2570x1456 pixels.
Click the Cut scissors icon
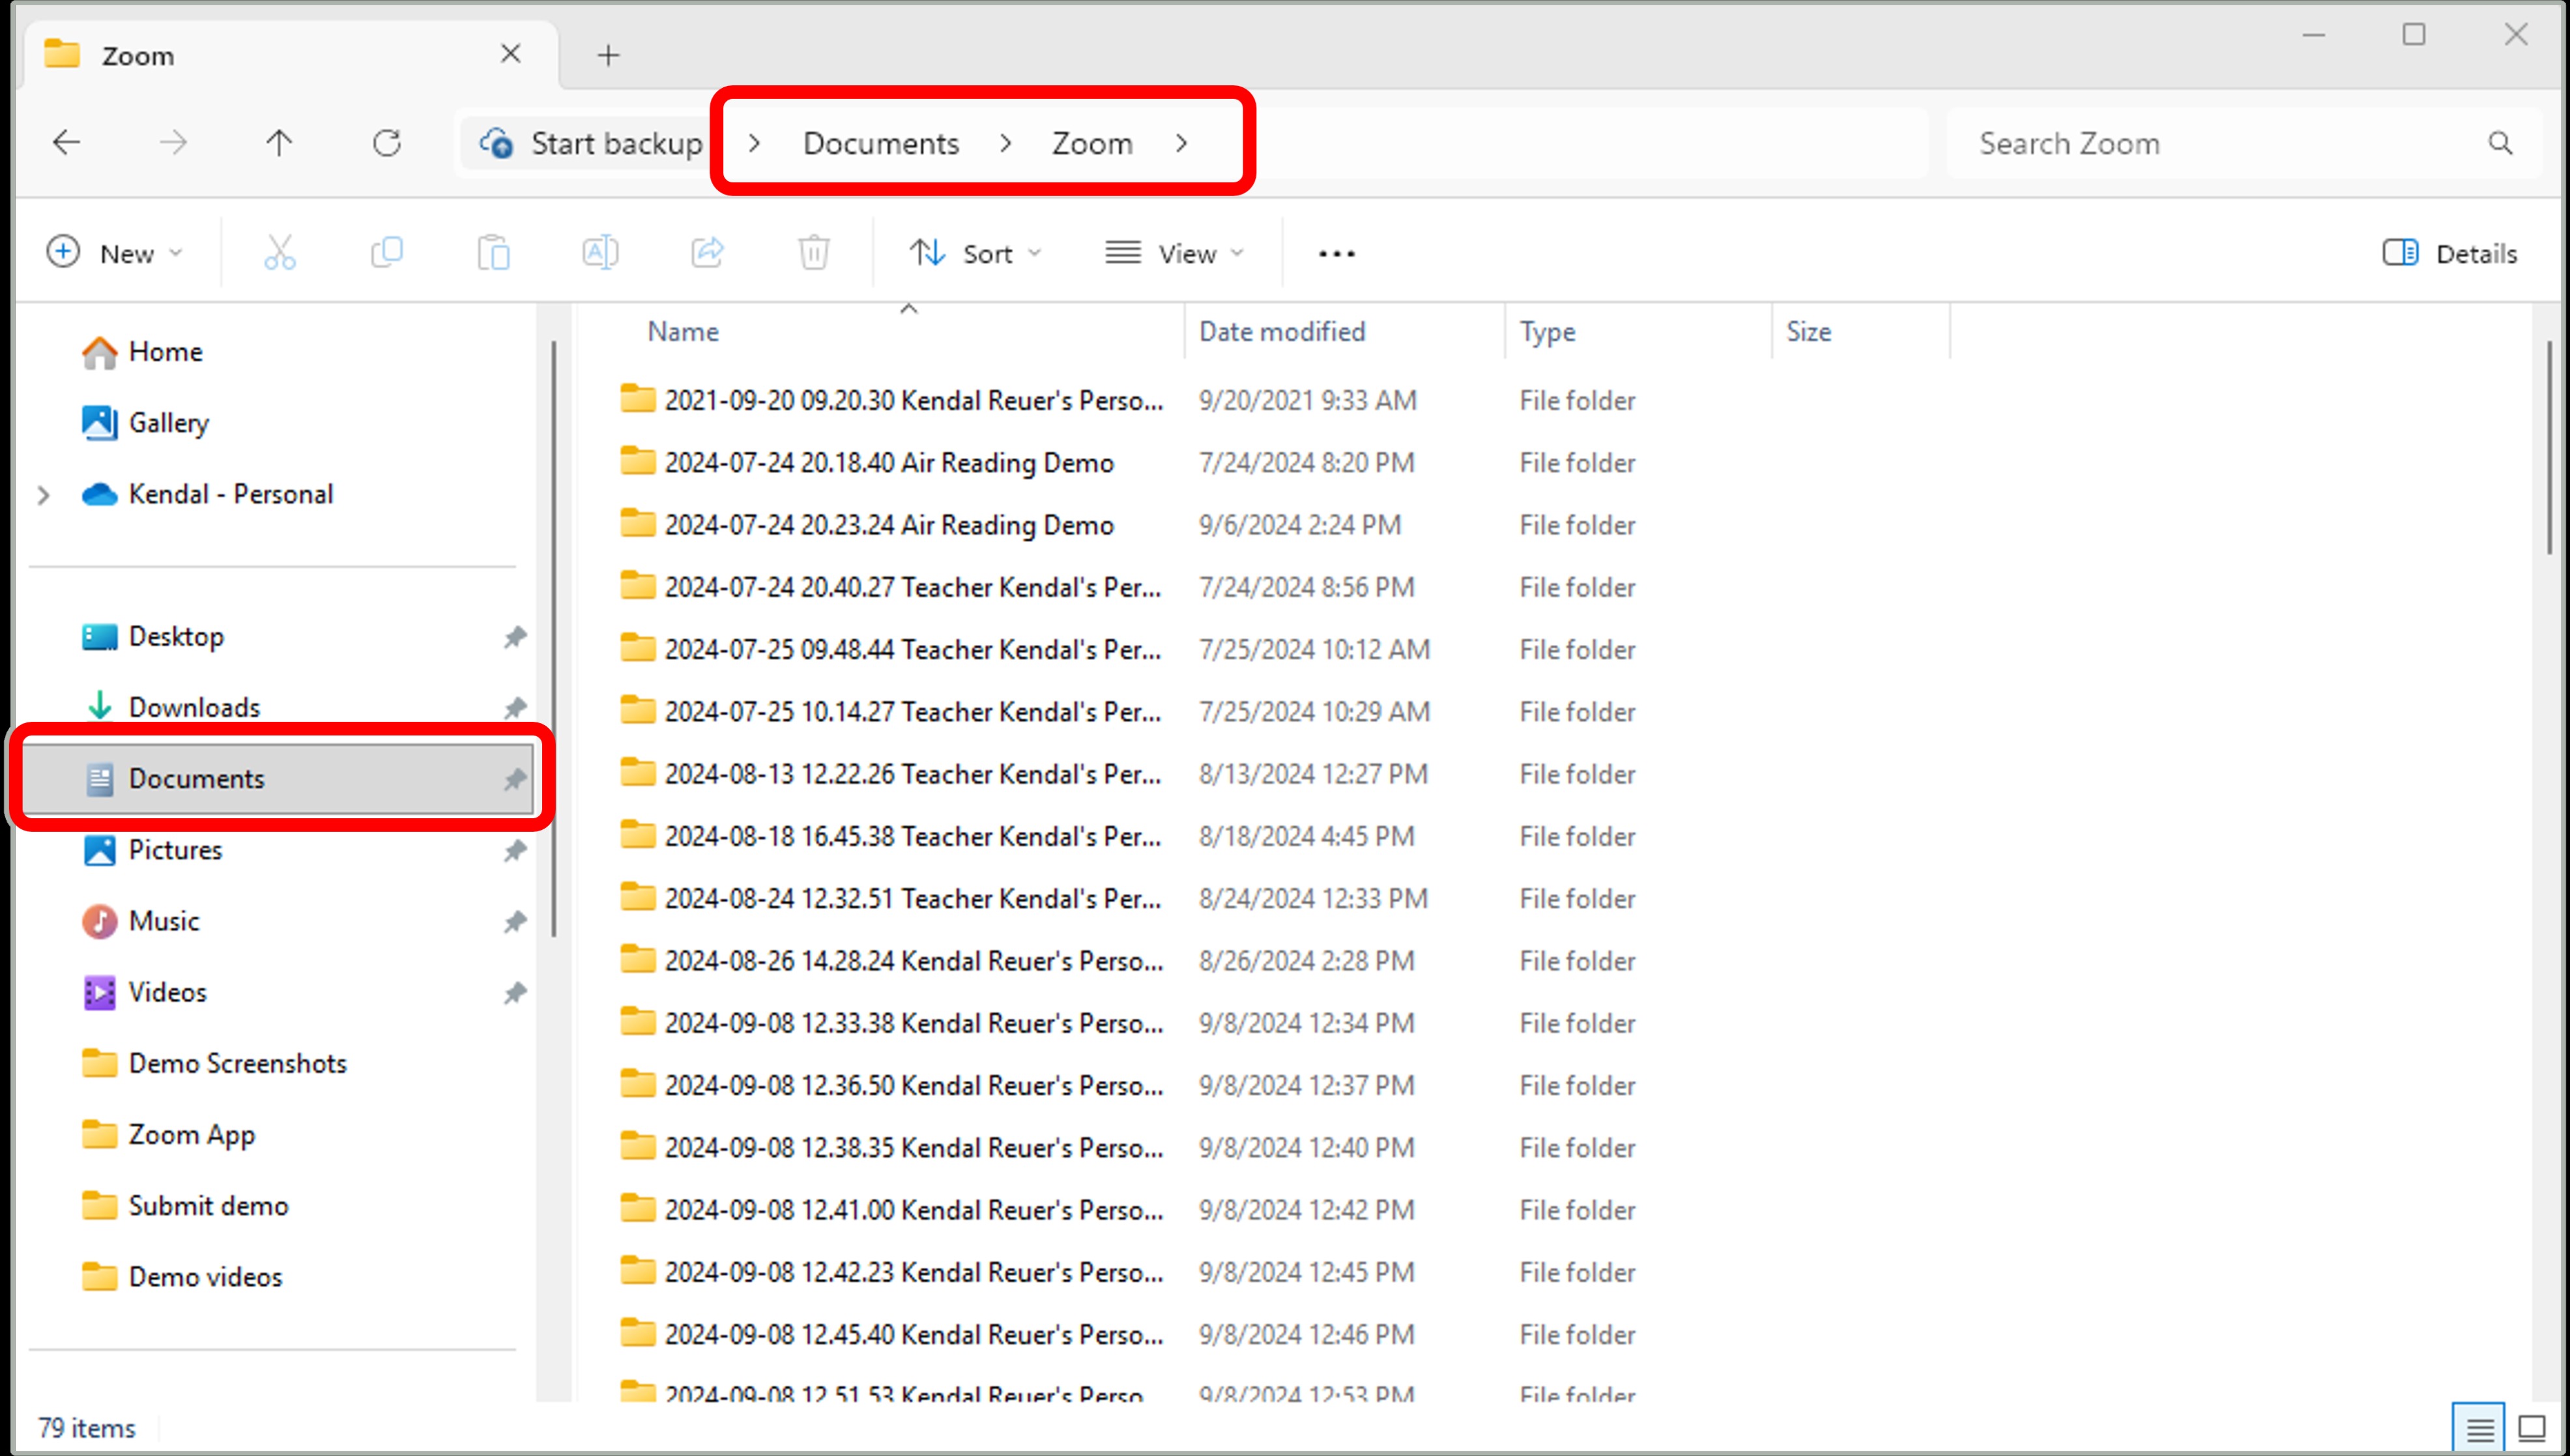tap(280, 253)
